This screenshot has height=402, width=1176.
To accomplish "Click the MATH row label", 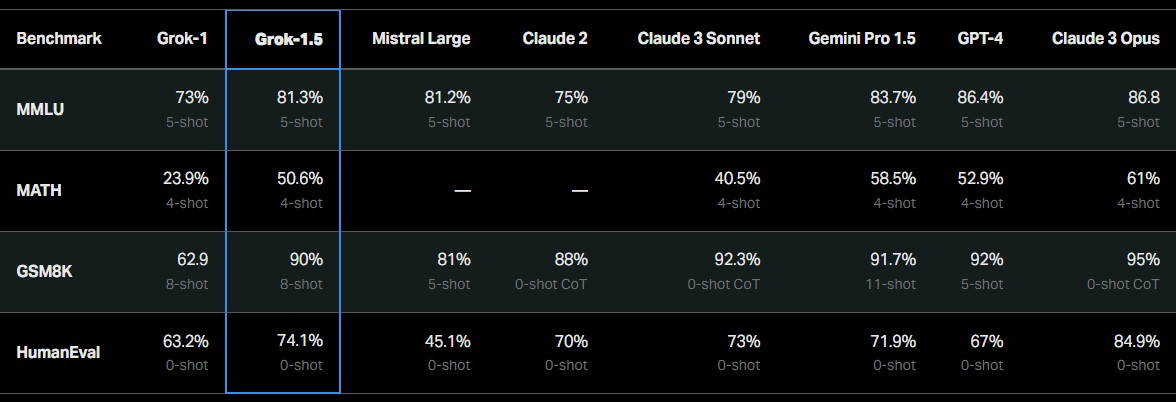I will coord(39,190).
